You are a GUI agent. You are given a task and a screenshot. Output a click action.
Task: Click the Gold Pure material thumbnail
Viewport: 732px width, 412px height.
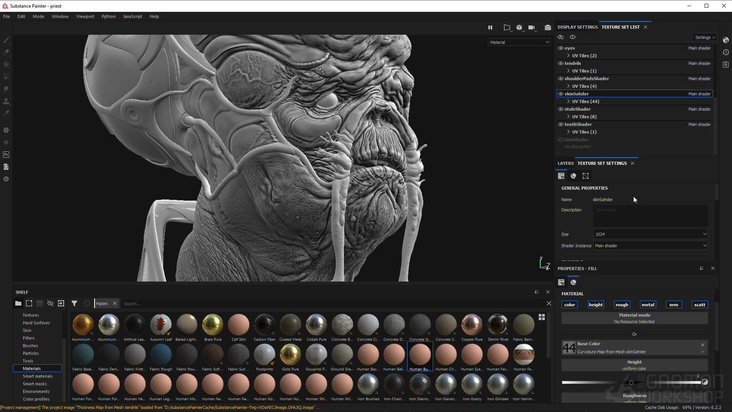tap(290, 355)
